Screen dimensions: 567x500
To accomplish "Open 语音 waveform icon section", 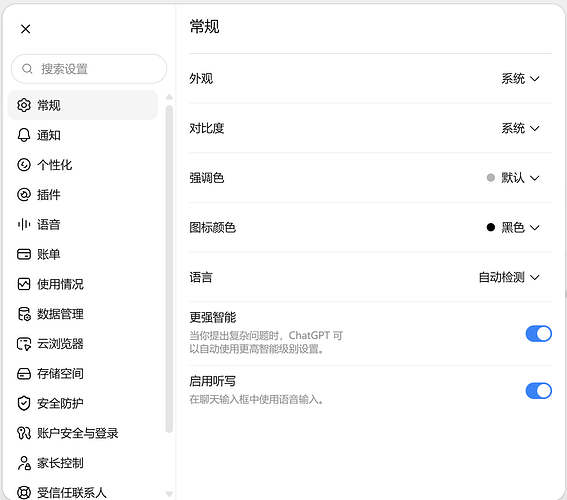I will coord(24,225).
